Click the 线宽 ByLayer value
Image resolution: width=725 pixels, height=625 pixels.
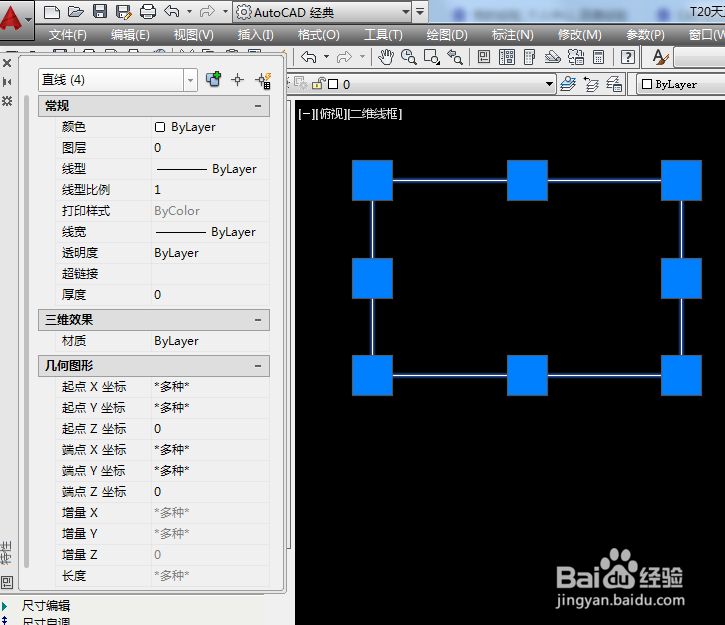point(210,232)
